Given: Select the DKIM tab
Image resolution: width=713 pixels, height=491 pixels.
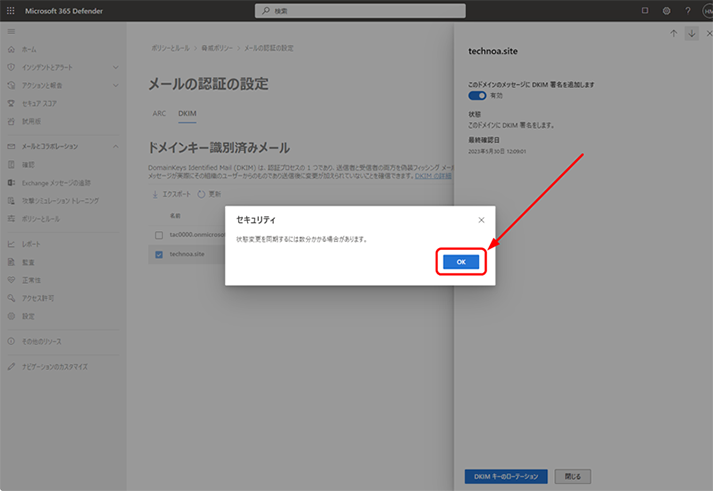Looking at the screenshot, I should tap(187, 114).
